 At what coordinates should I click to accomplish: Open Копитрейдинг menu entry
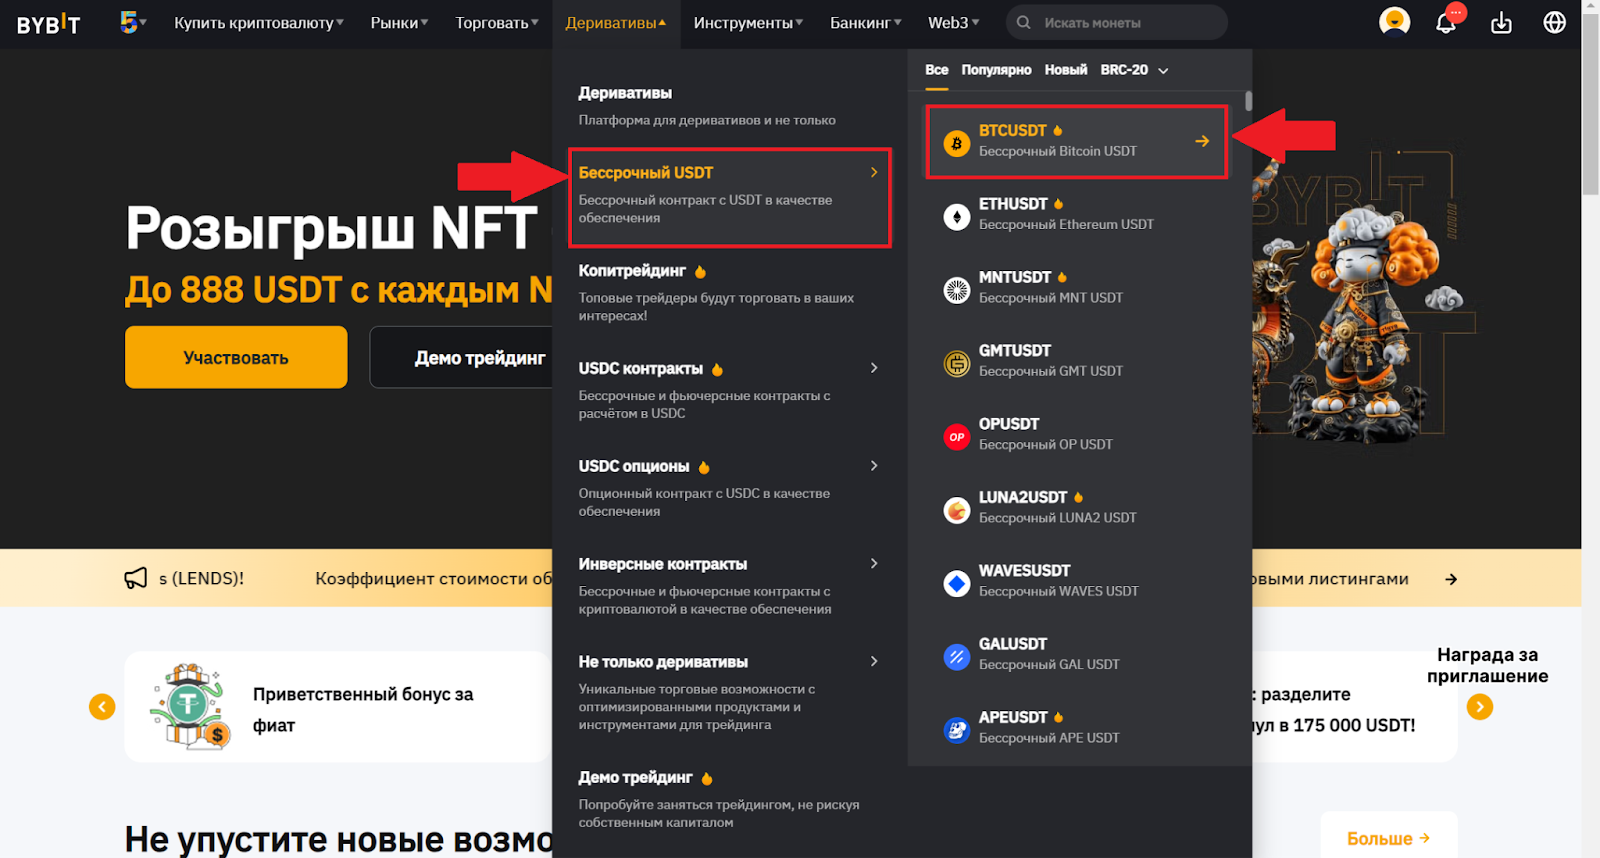click(729, 293)
